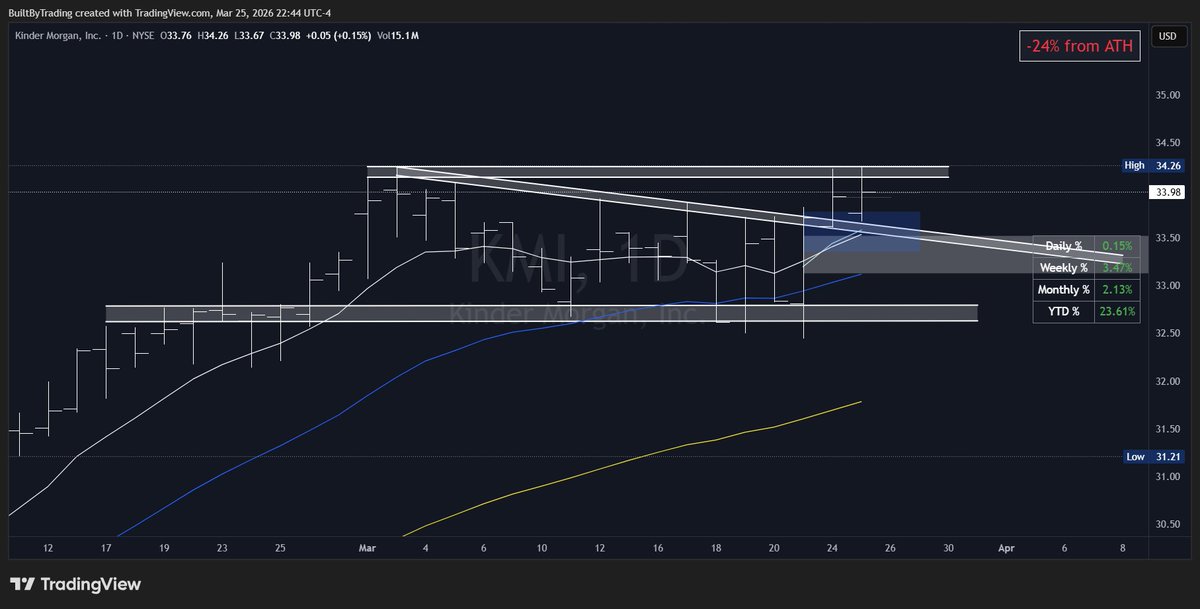This screenshot has height=609, width=1200.
Task: Click date 10 on the time axis
Action: pos(542,548)
